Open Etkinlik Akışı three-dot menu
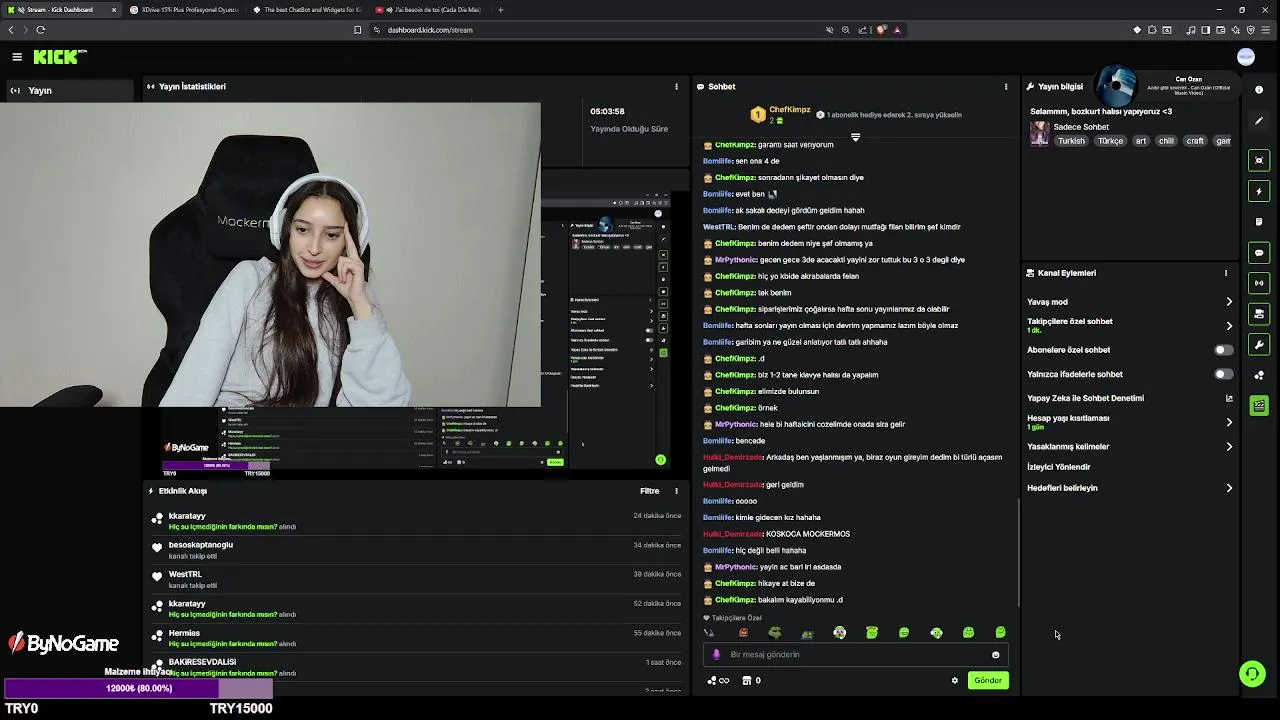The image size is (1280, 720). [676, 491]
